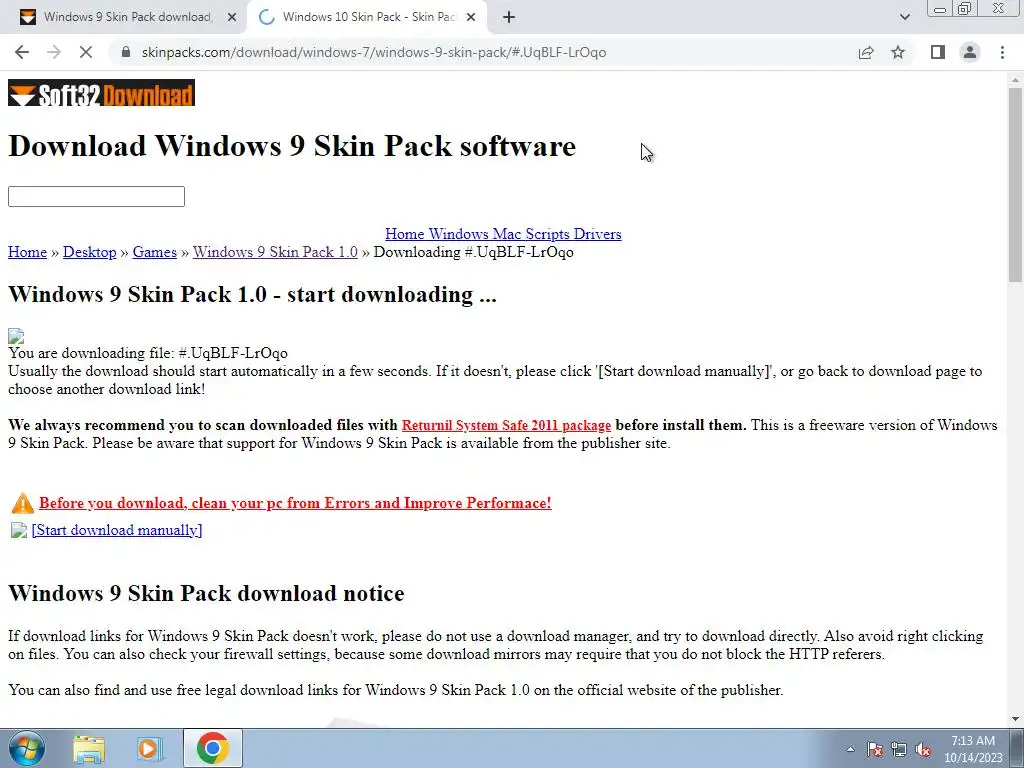
Task: Switch to the Windows 10 Skin Pack tab
Action: (368, 18)
